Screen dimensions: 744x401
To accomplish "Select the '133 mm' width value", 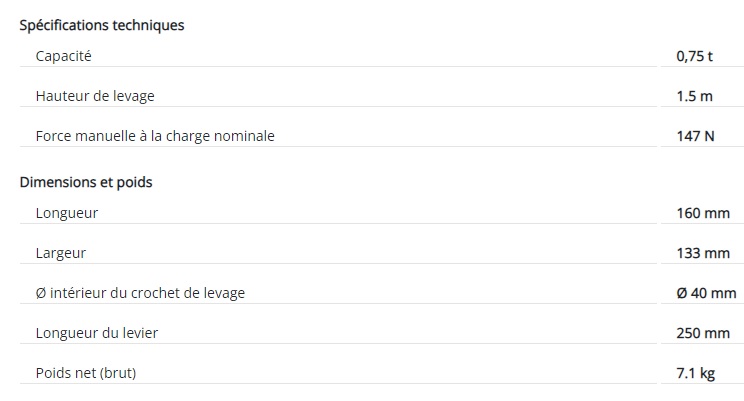I will tap(703, 253).
